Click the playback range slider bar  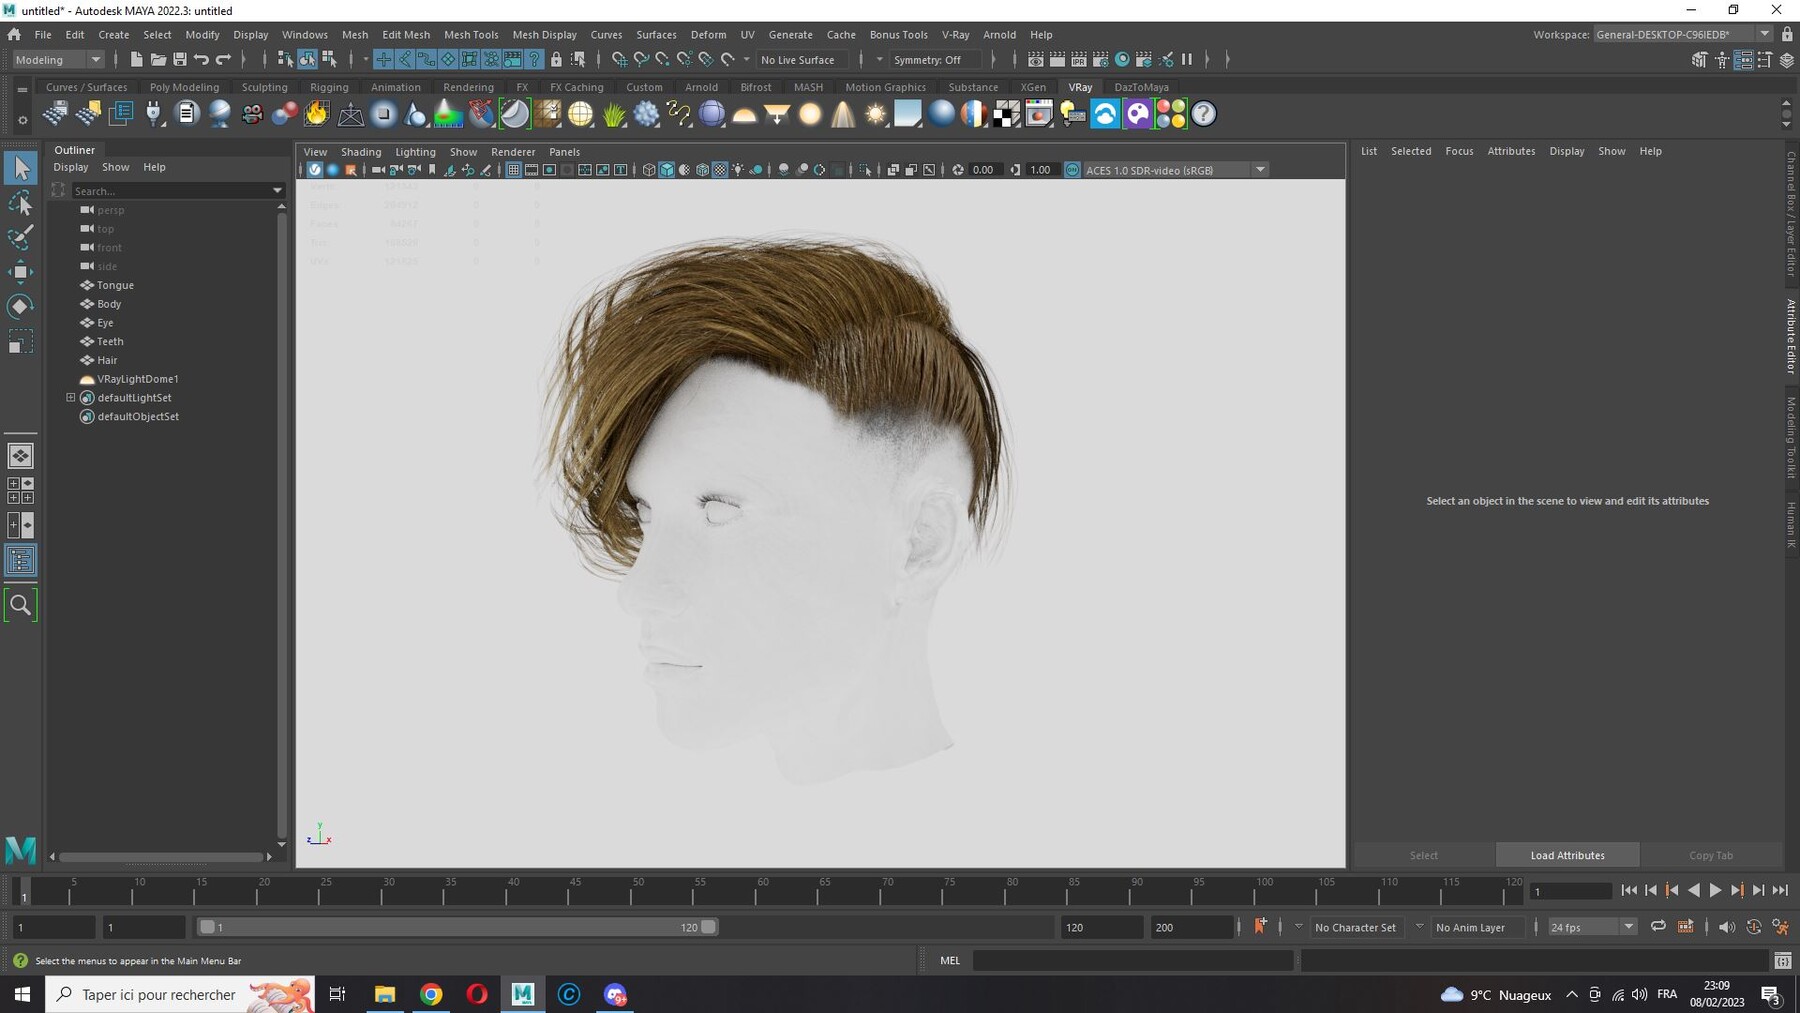click(456, 927)
